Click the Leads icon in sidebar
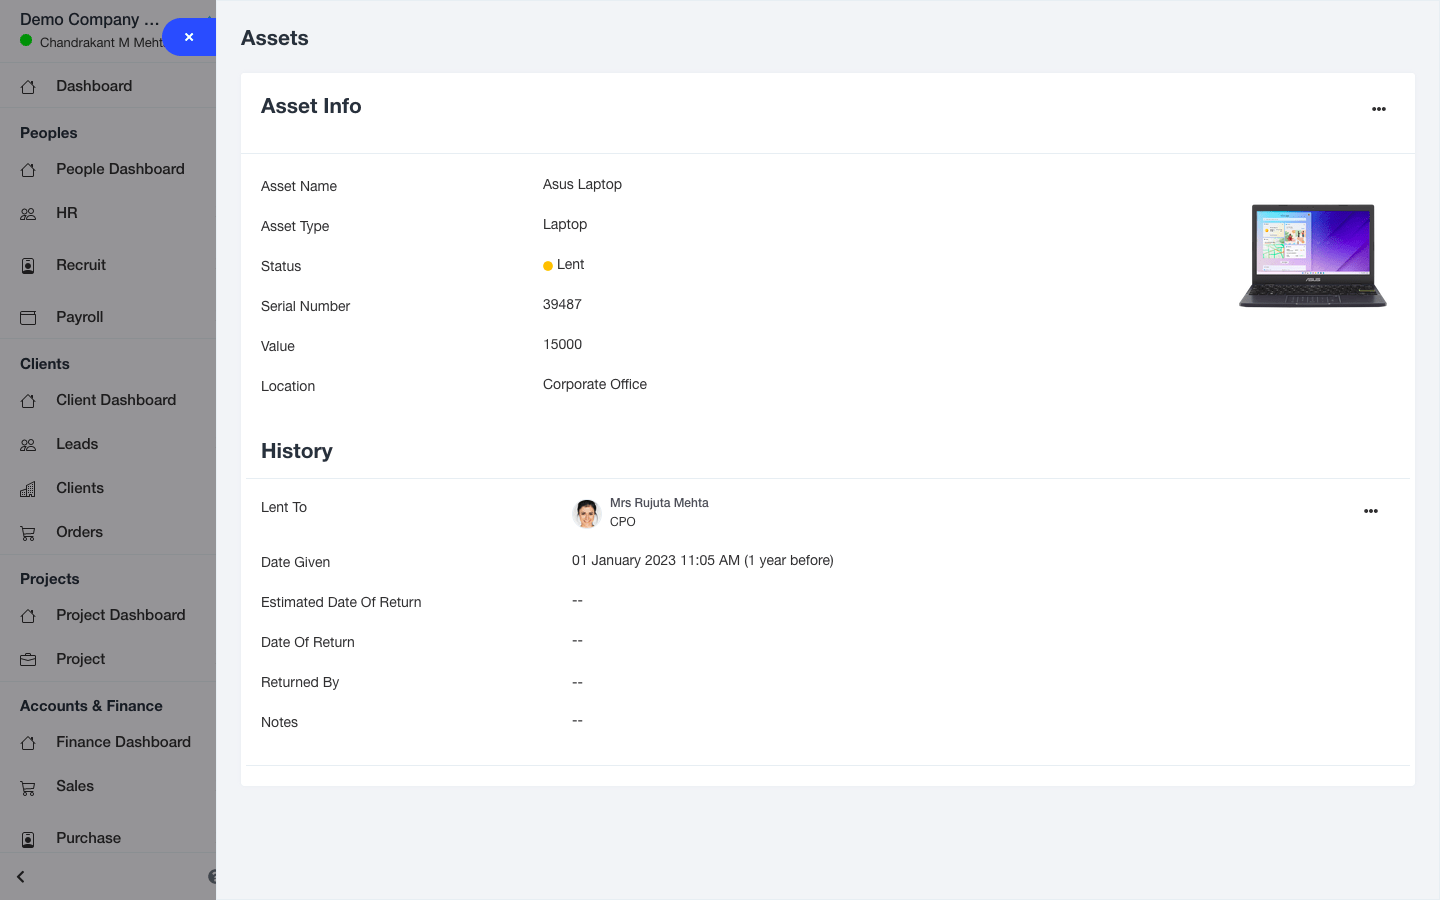 point(28,445)
